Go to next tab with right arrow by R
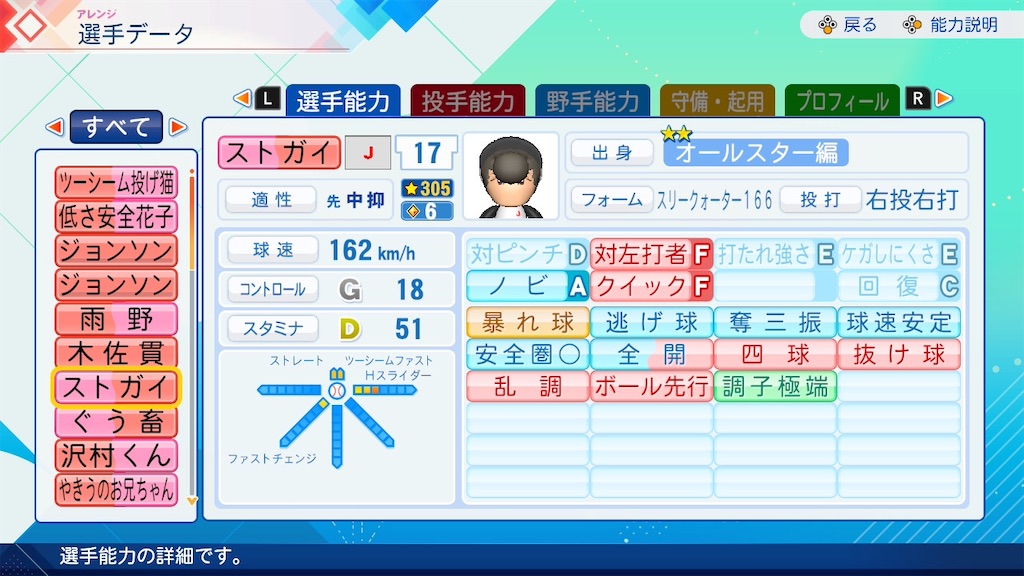 tap(944, 99)
